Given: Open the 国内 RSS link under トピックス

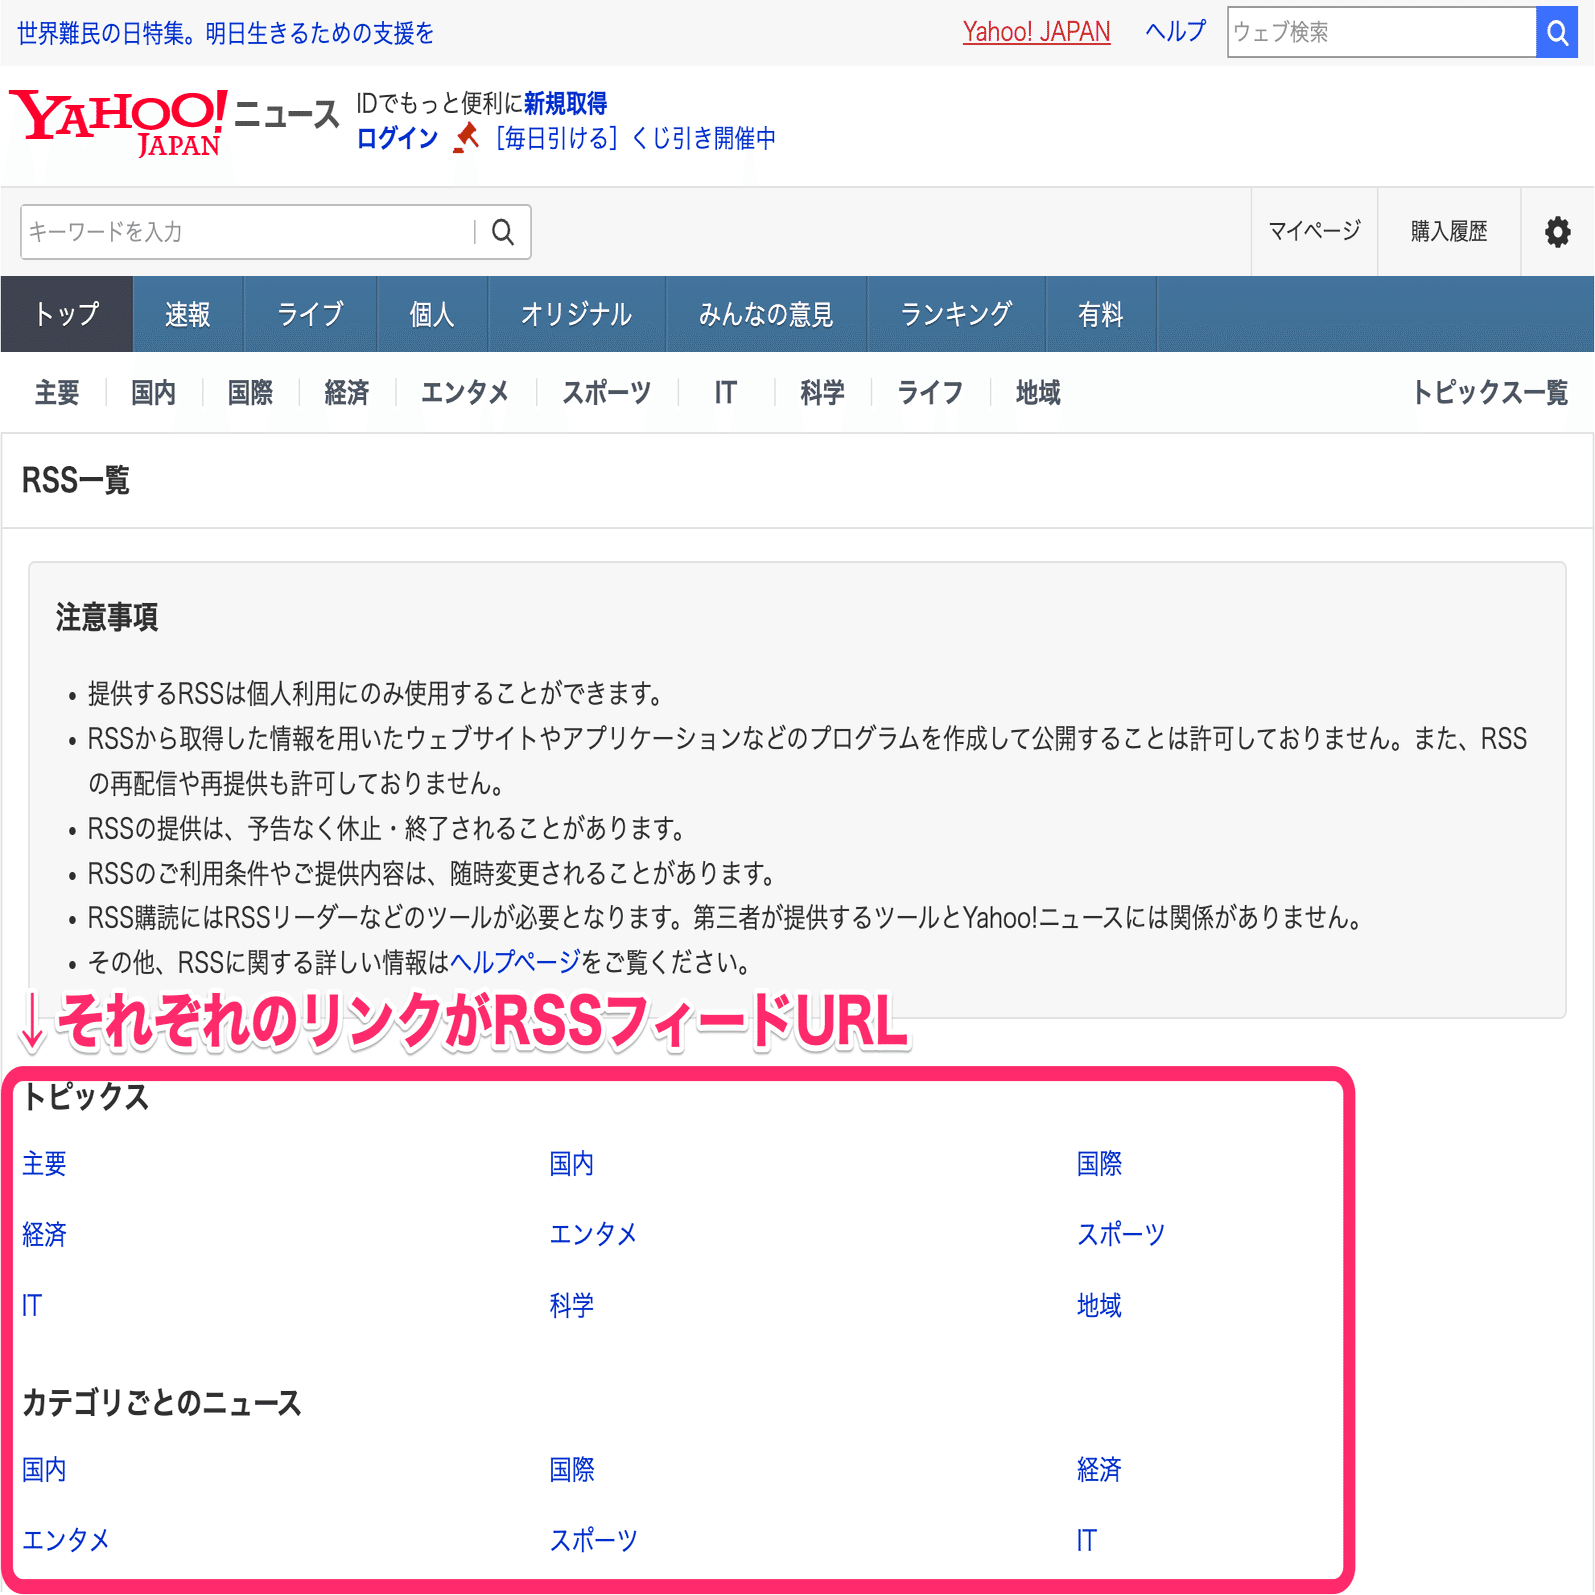Looking at the screenshot, I should [x=572, y=1163].
